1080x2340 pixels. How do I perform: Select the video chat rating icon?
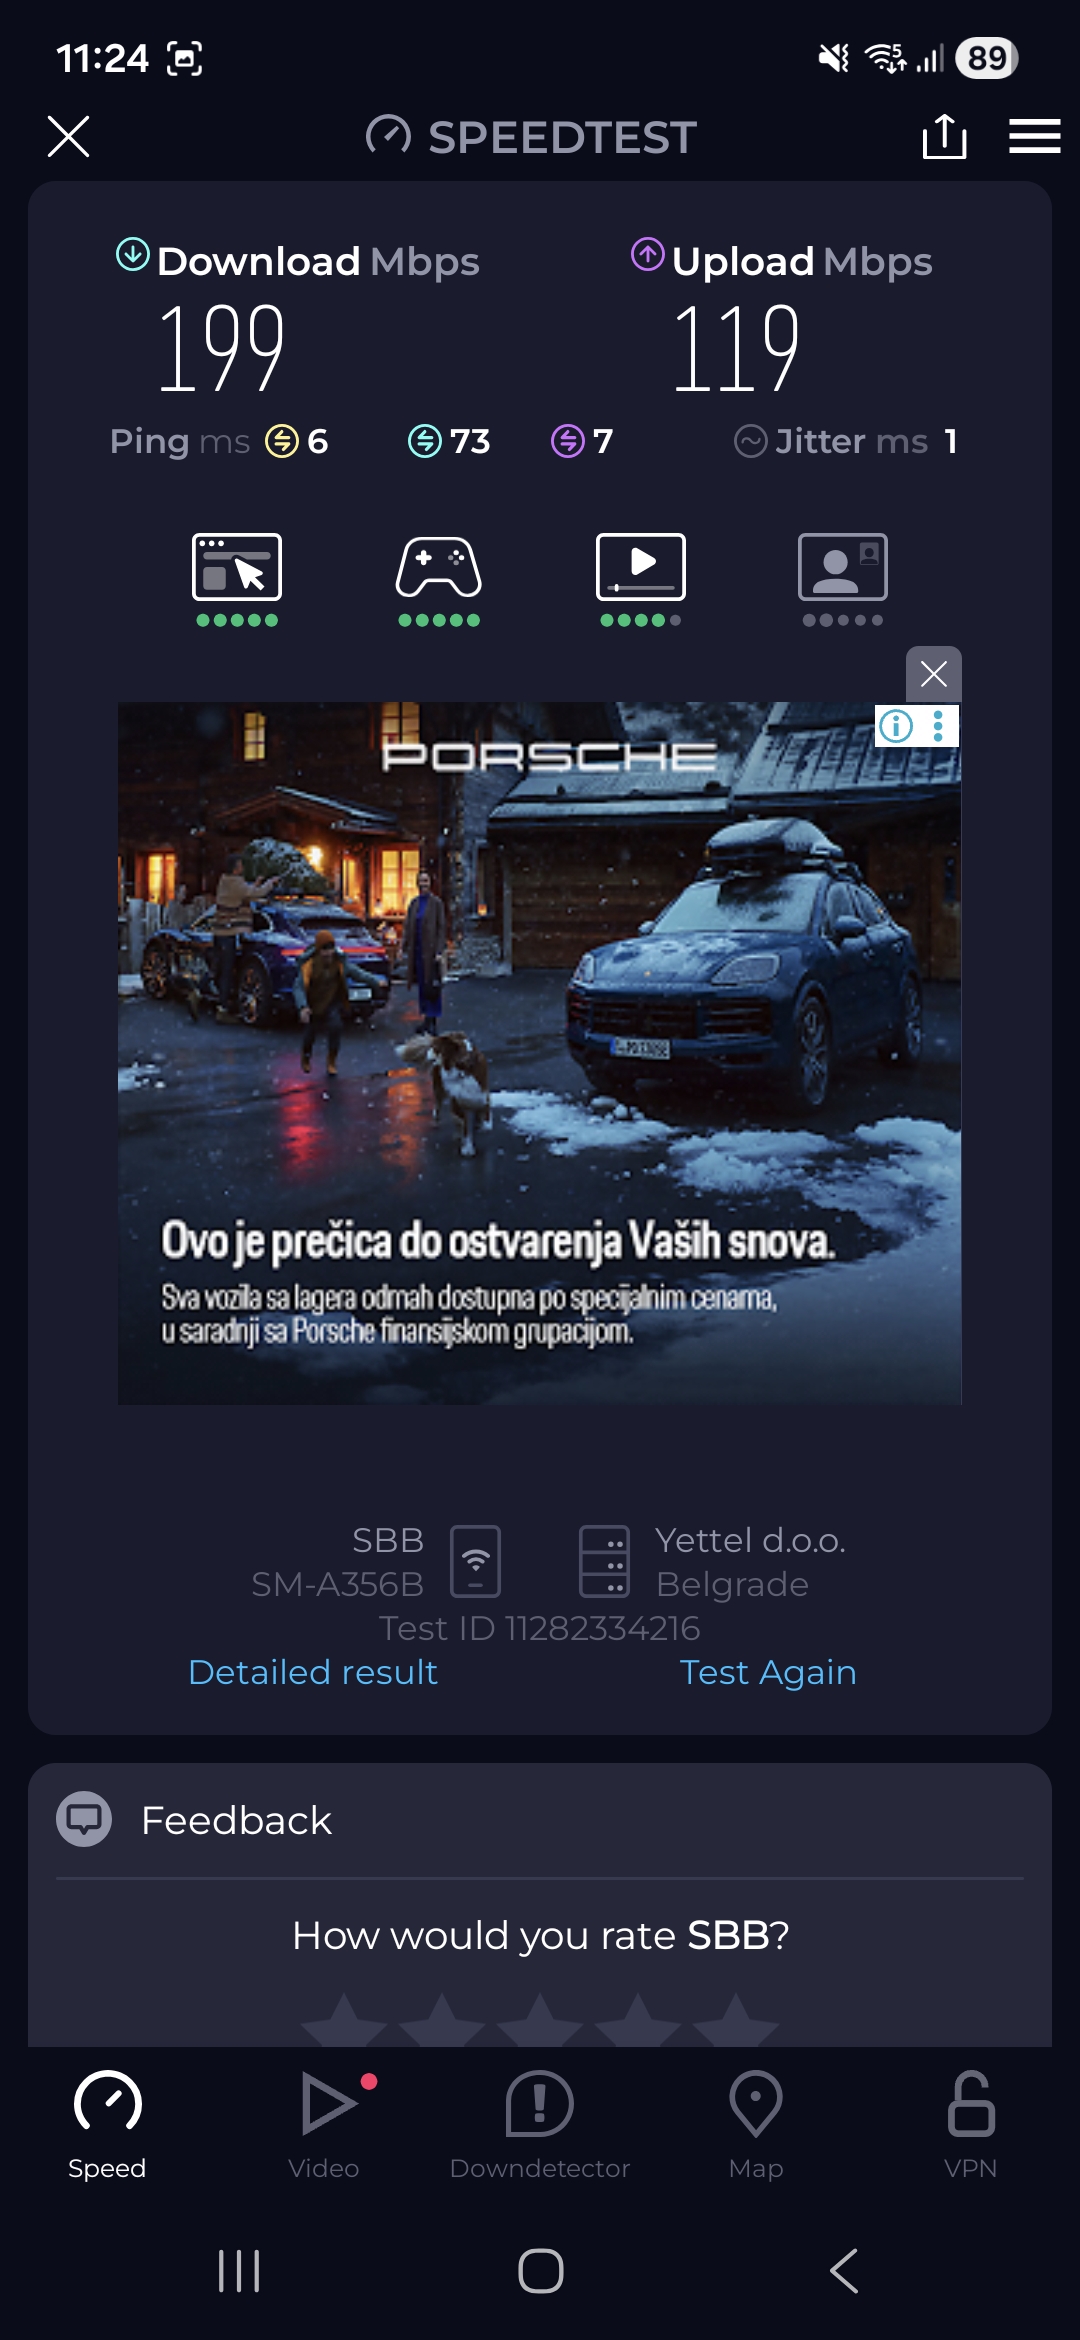(843, 580)
